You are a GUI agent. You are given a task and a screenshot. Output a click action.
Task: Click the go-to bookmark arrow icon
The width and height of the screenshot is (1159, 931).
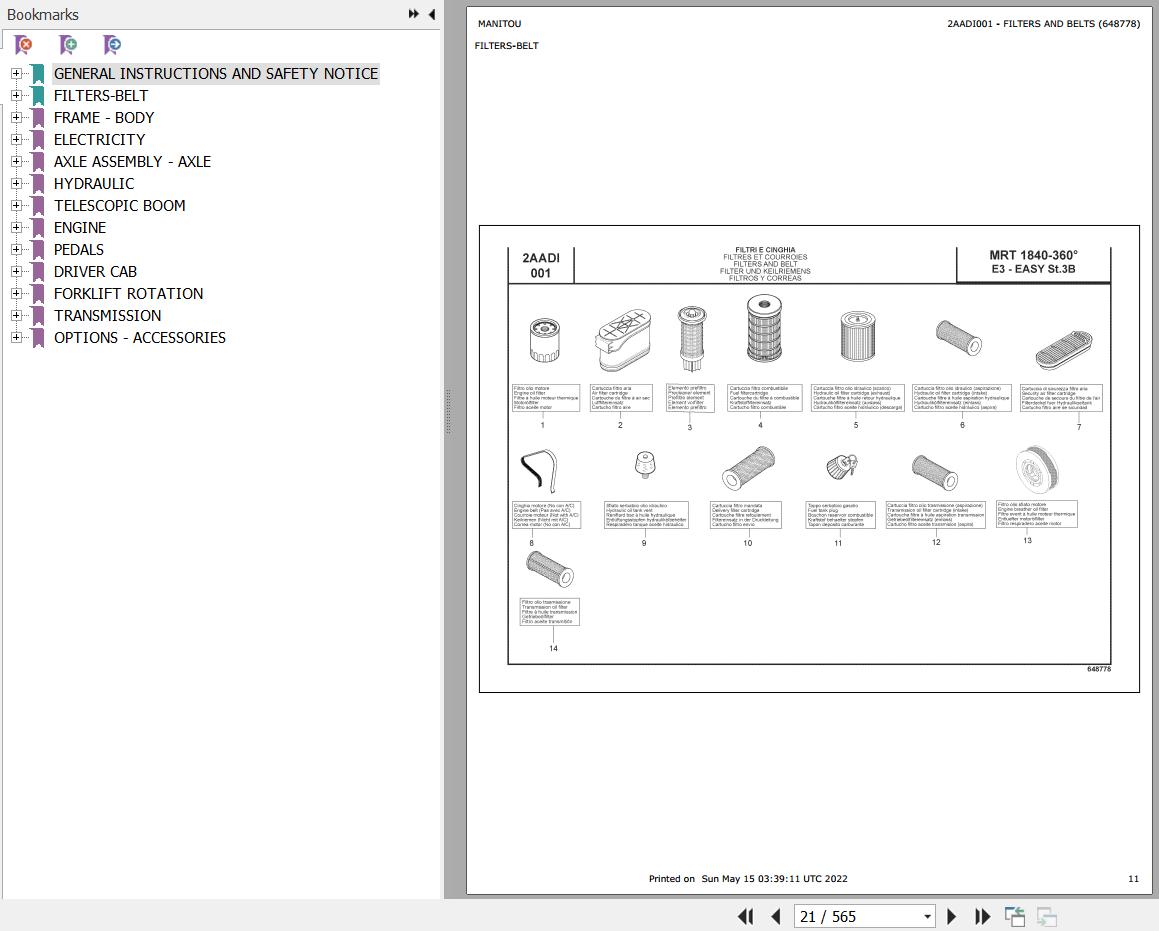coord(112,45)
